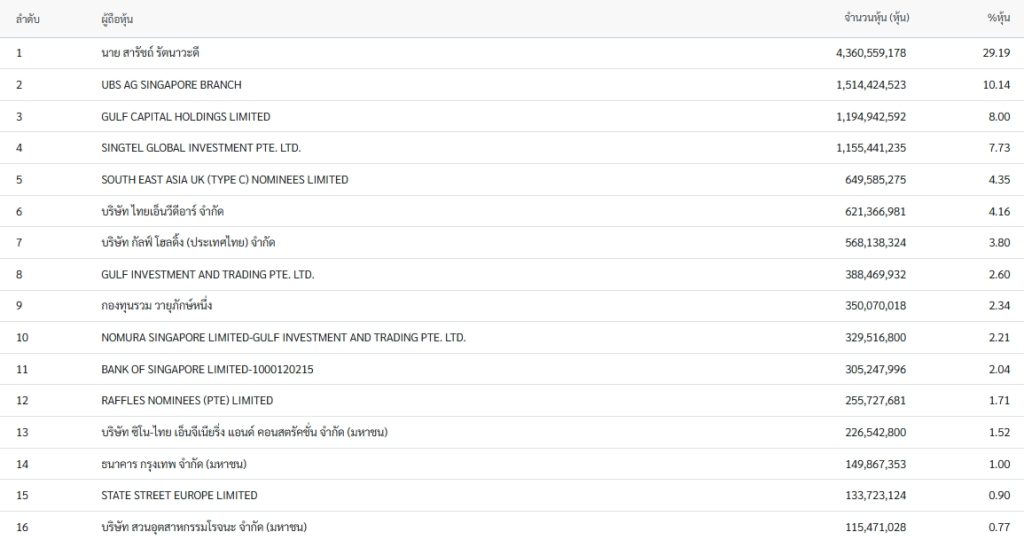
Task: Click share count 649,585,275
Action: click(x=875, y=180)
